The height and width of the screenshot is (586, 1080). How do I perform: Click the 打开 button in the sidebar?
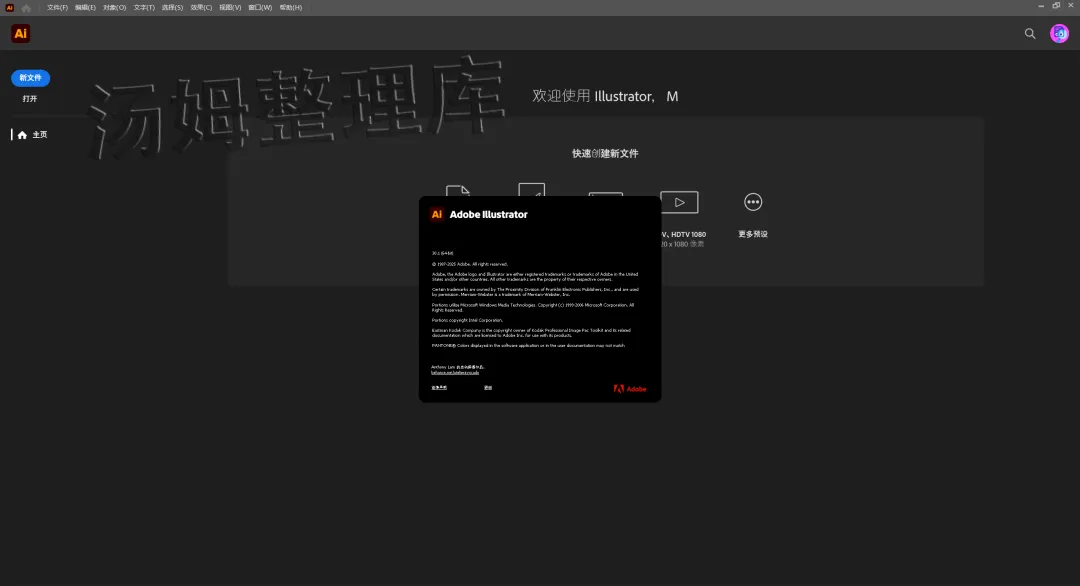point(30,98)
